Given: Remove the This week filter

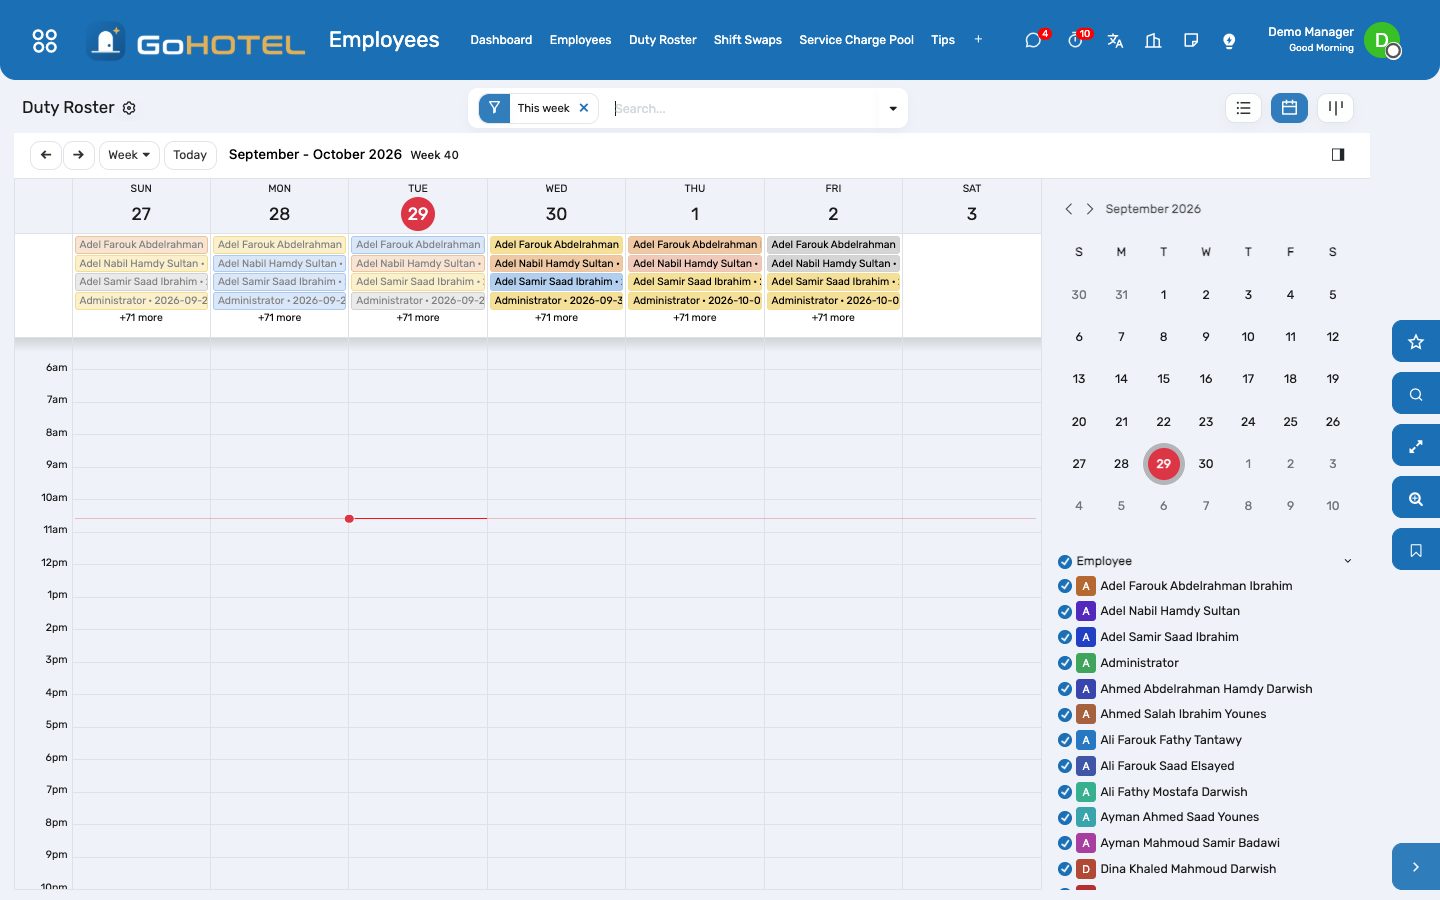Looking at the screenshot, I should (x=584, y=108).
